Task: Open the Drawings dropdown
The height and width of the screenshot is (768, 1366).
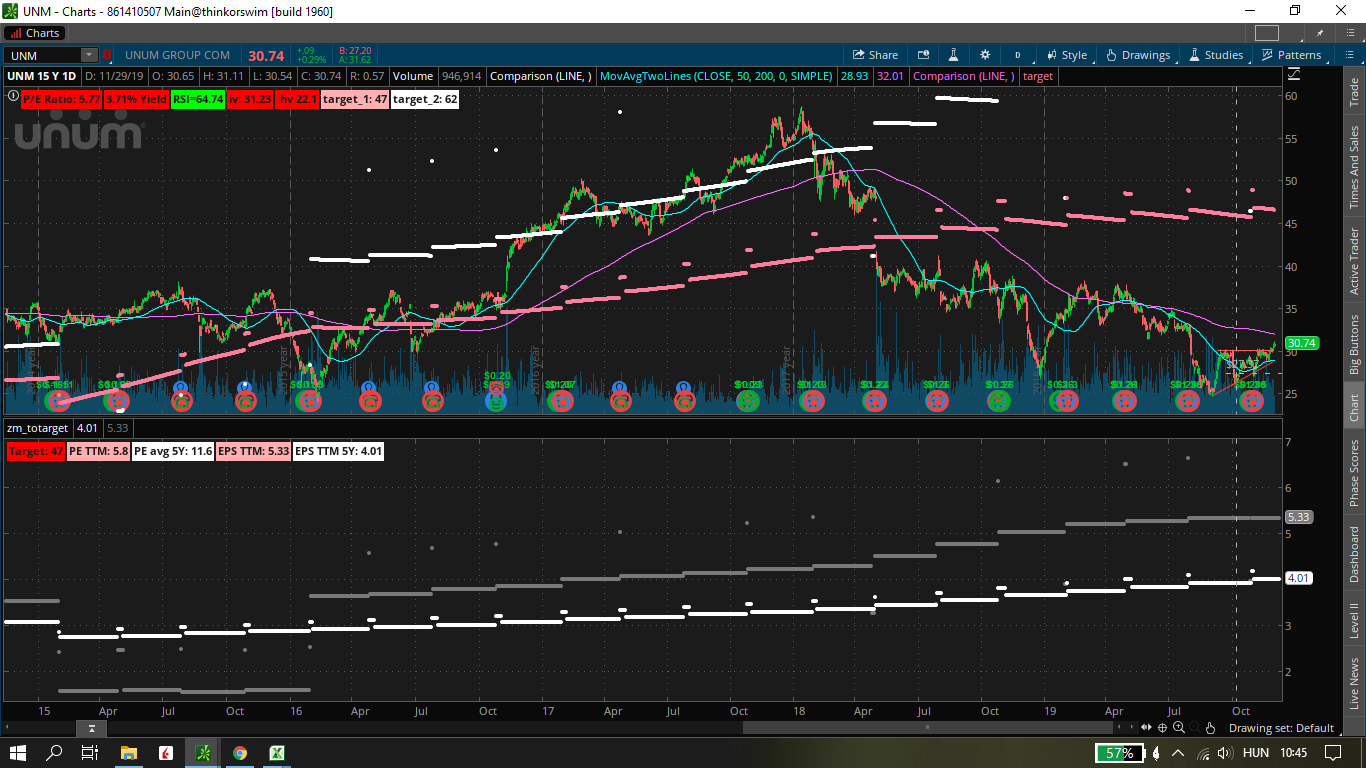Action: (1137, 55)
